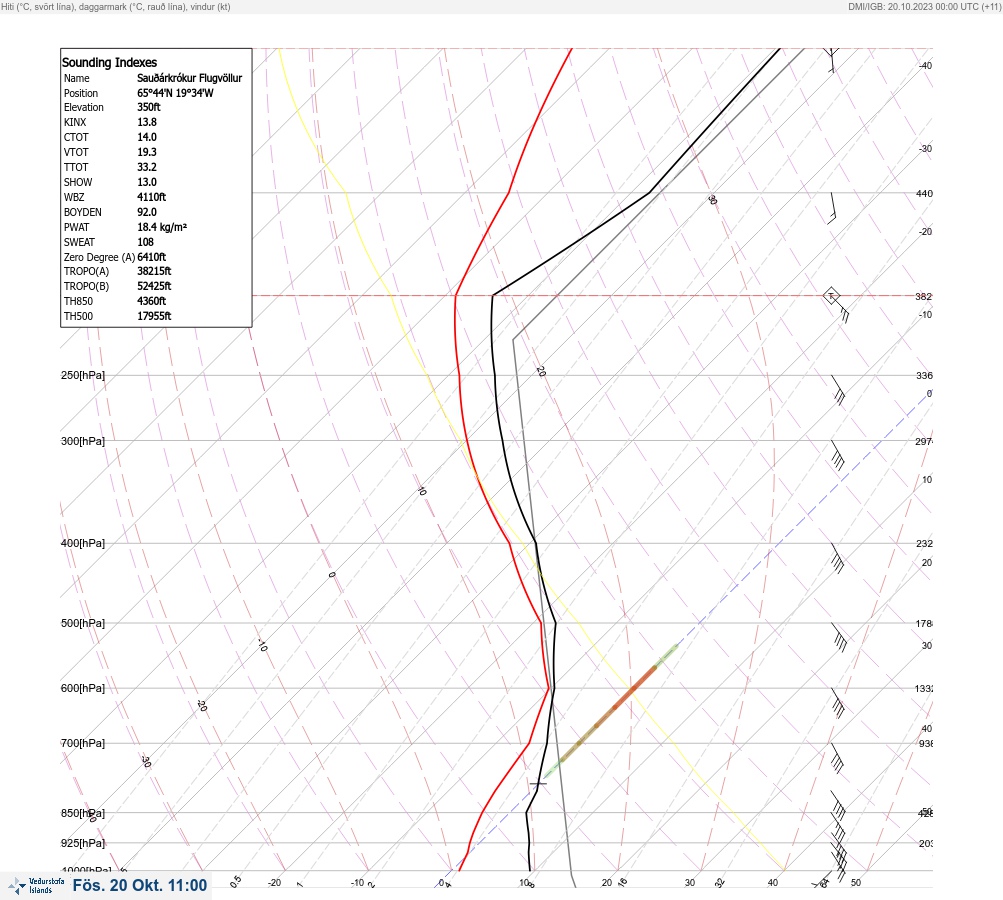Screen dimensions: 1003x900
Task: Click the 382 height label on right axis
Action: click(x=924, y=296)
